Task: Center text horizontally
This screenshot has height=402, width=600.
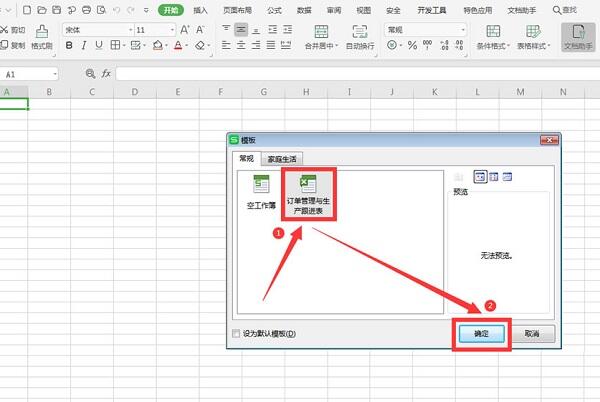Action: click(x=241, y=45)
